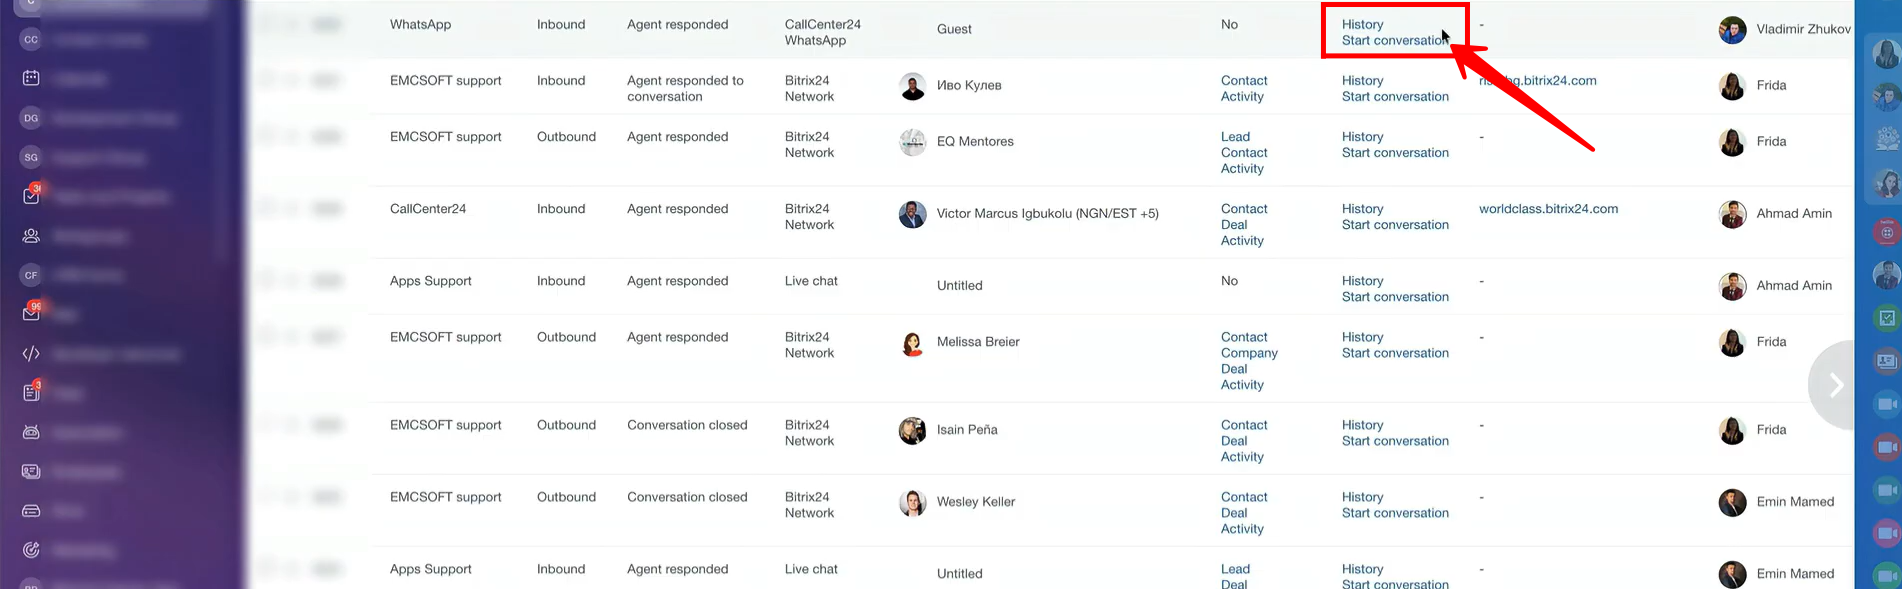Click Victor Marcus Igbukolu's avatar

[x=912, y=214]
